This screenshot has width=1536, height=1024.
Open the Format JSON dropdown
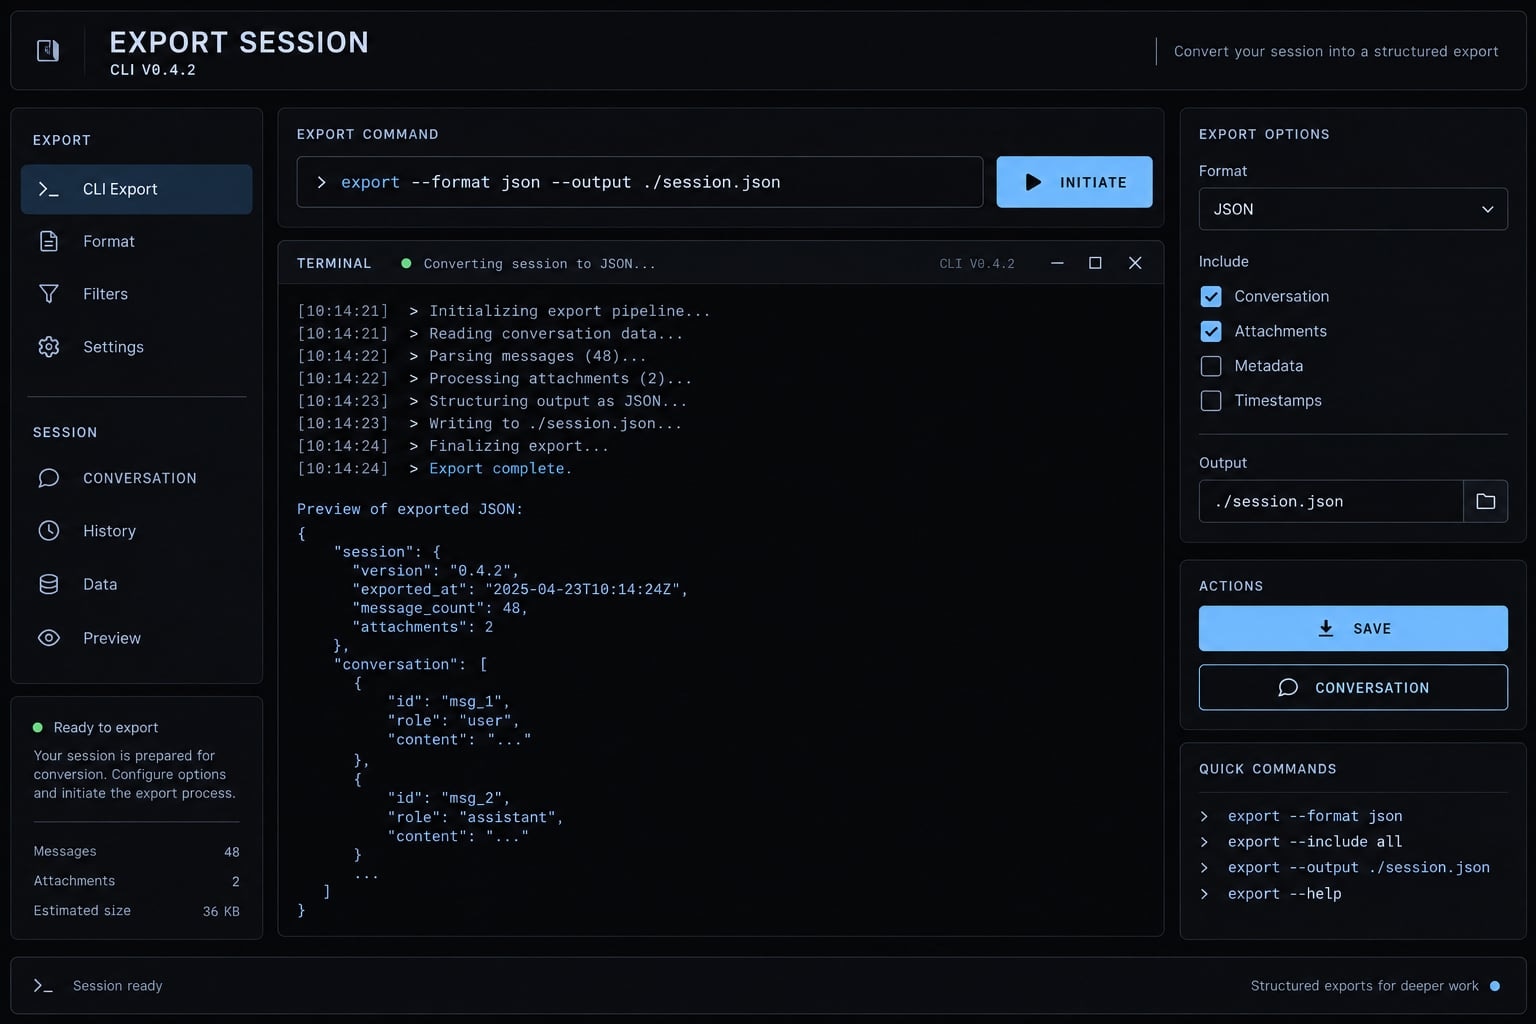pyautogui.click(x=1353, y=209)
